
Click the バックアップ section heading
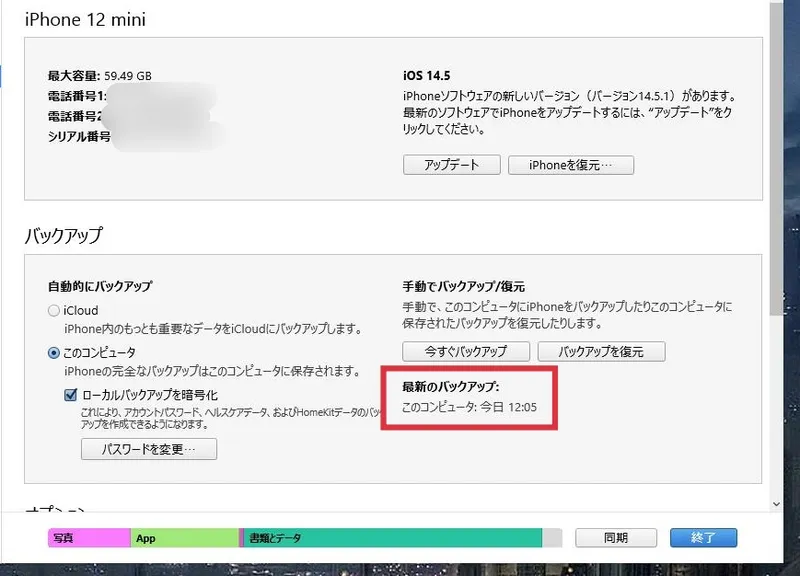64,236
